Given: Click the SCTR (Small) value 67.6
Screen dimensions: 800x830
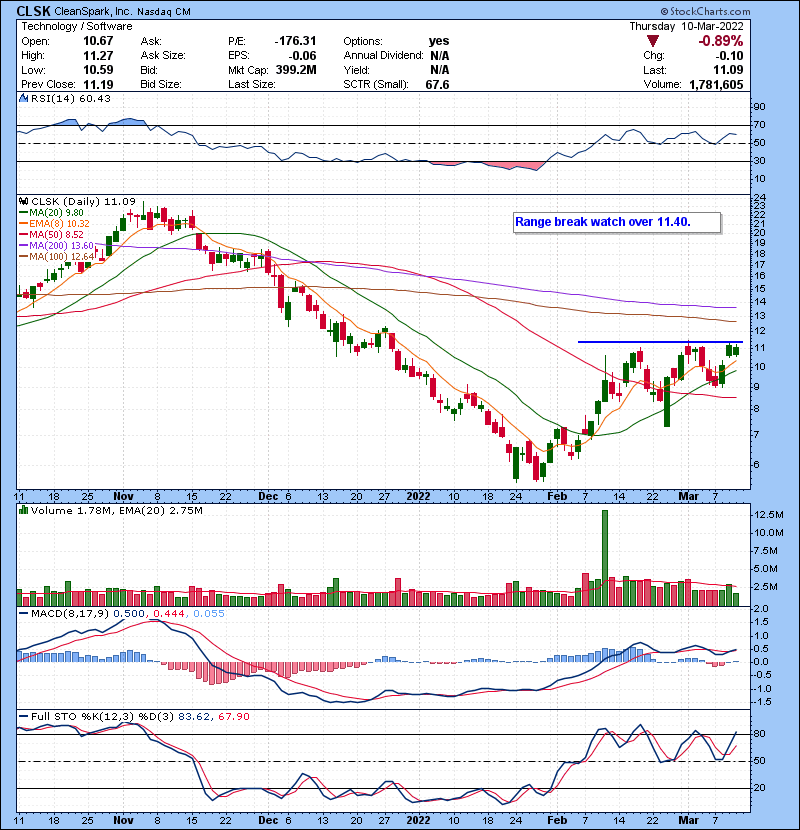Looking at the screenshot, I should [437, 85].
